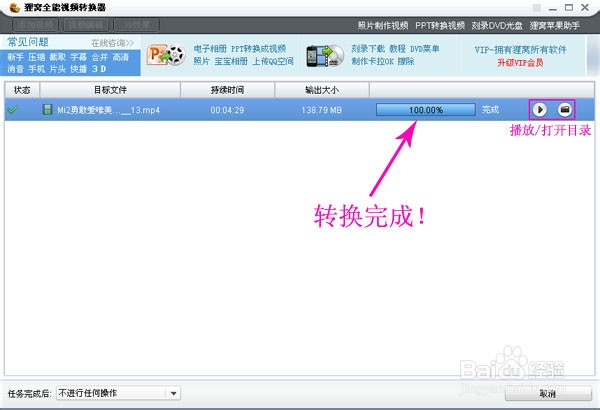Click the 照片 link in the banner

point(201,61)
